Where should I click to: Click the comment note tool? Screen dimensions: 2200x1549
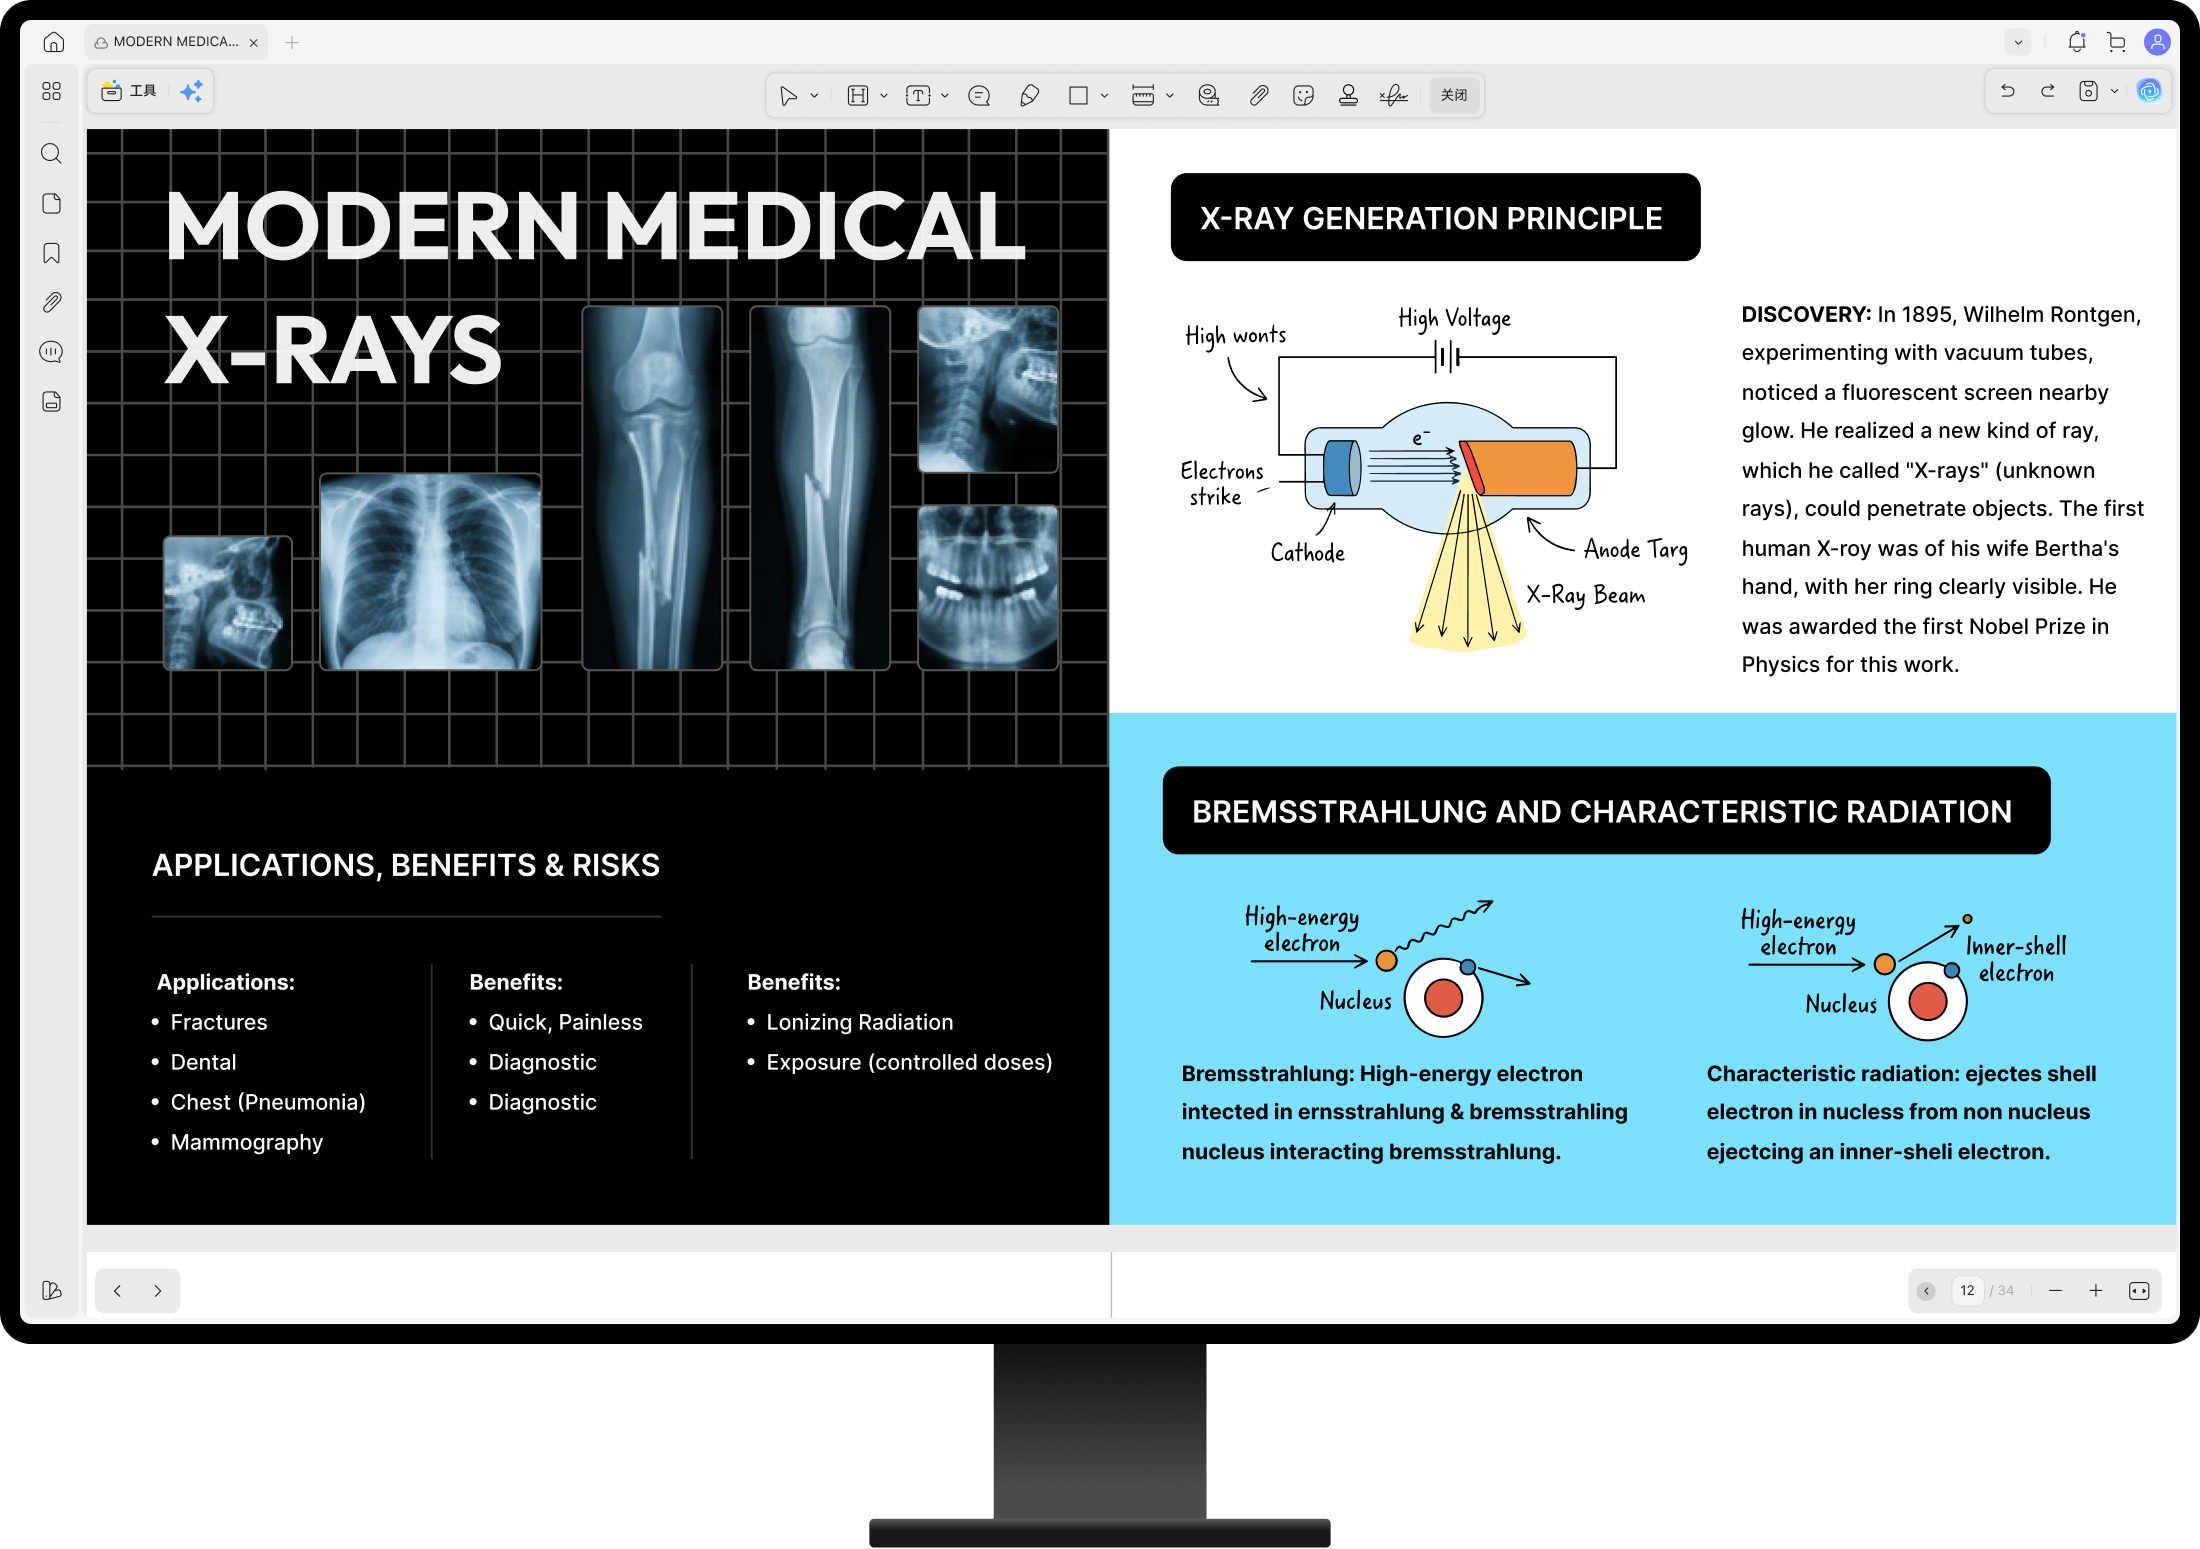click(979, 95)
